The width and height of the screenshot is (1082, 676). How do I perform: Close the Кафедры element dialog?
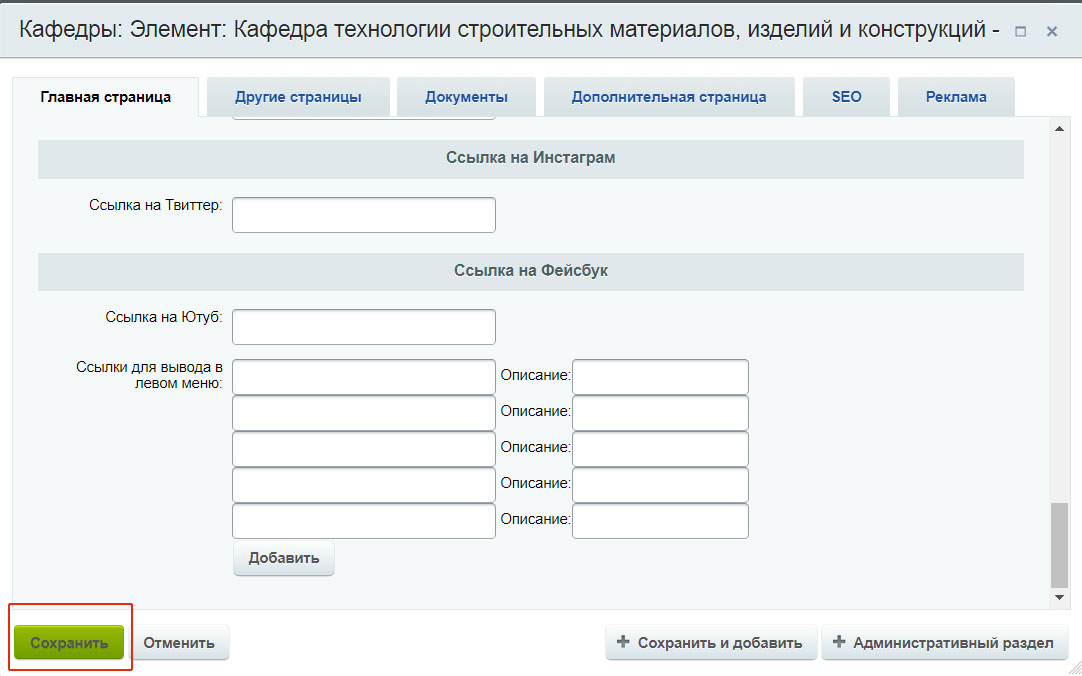[x=1052, y=31]
